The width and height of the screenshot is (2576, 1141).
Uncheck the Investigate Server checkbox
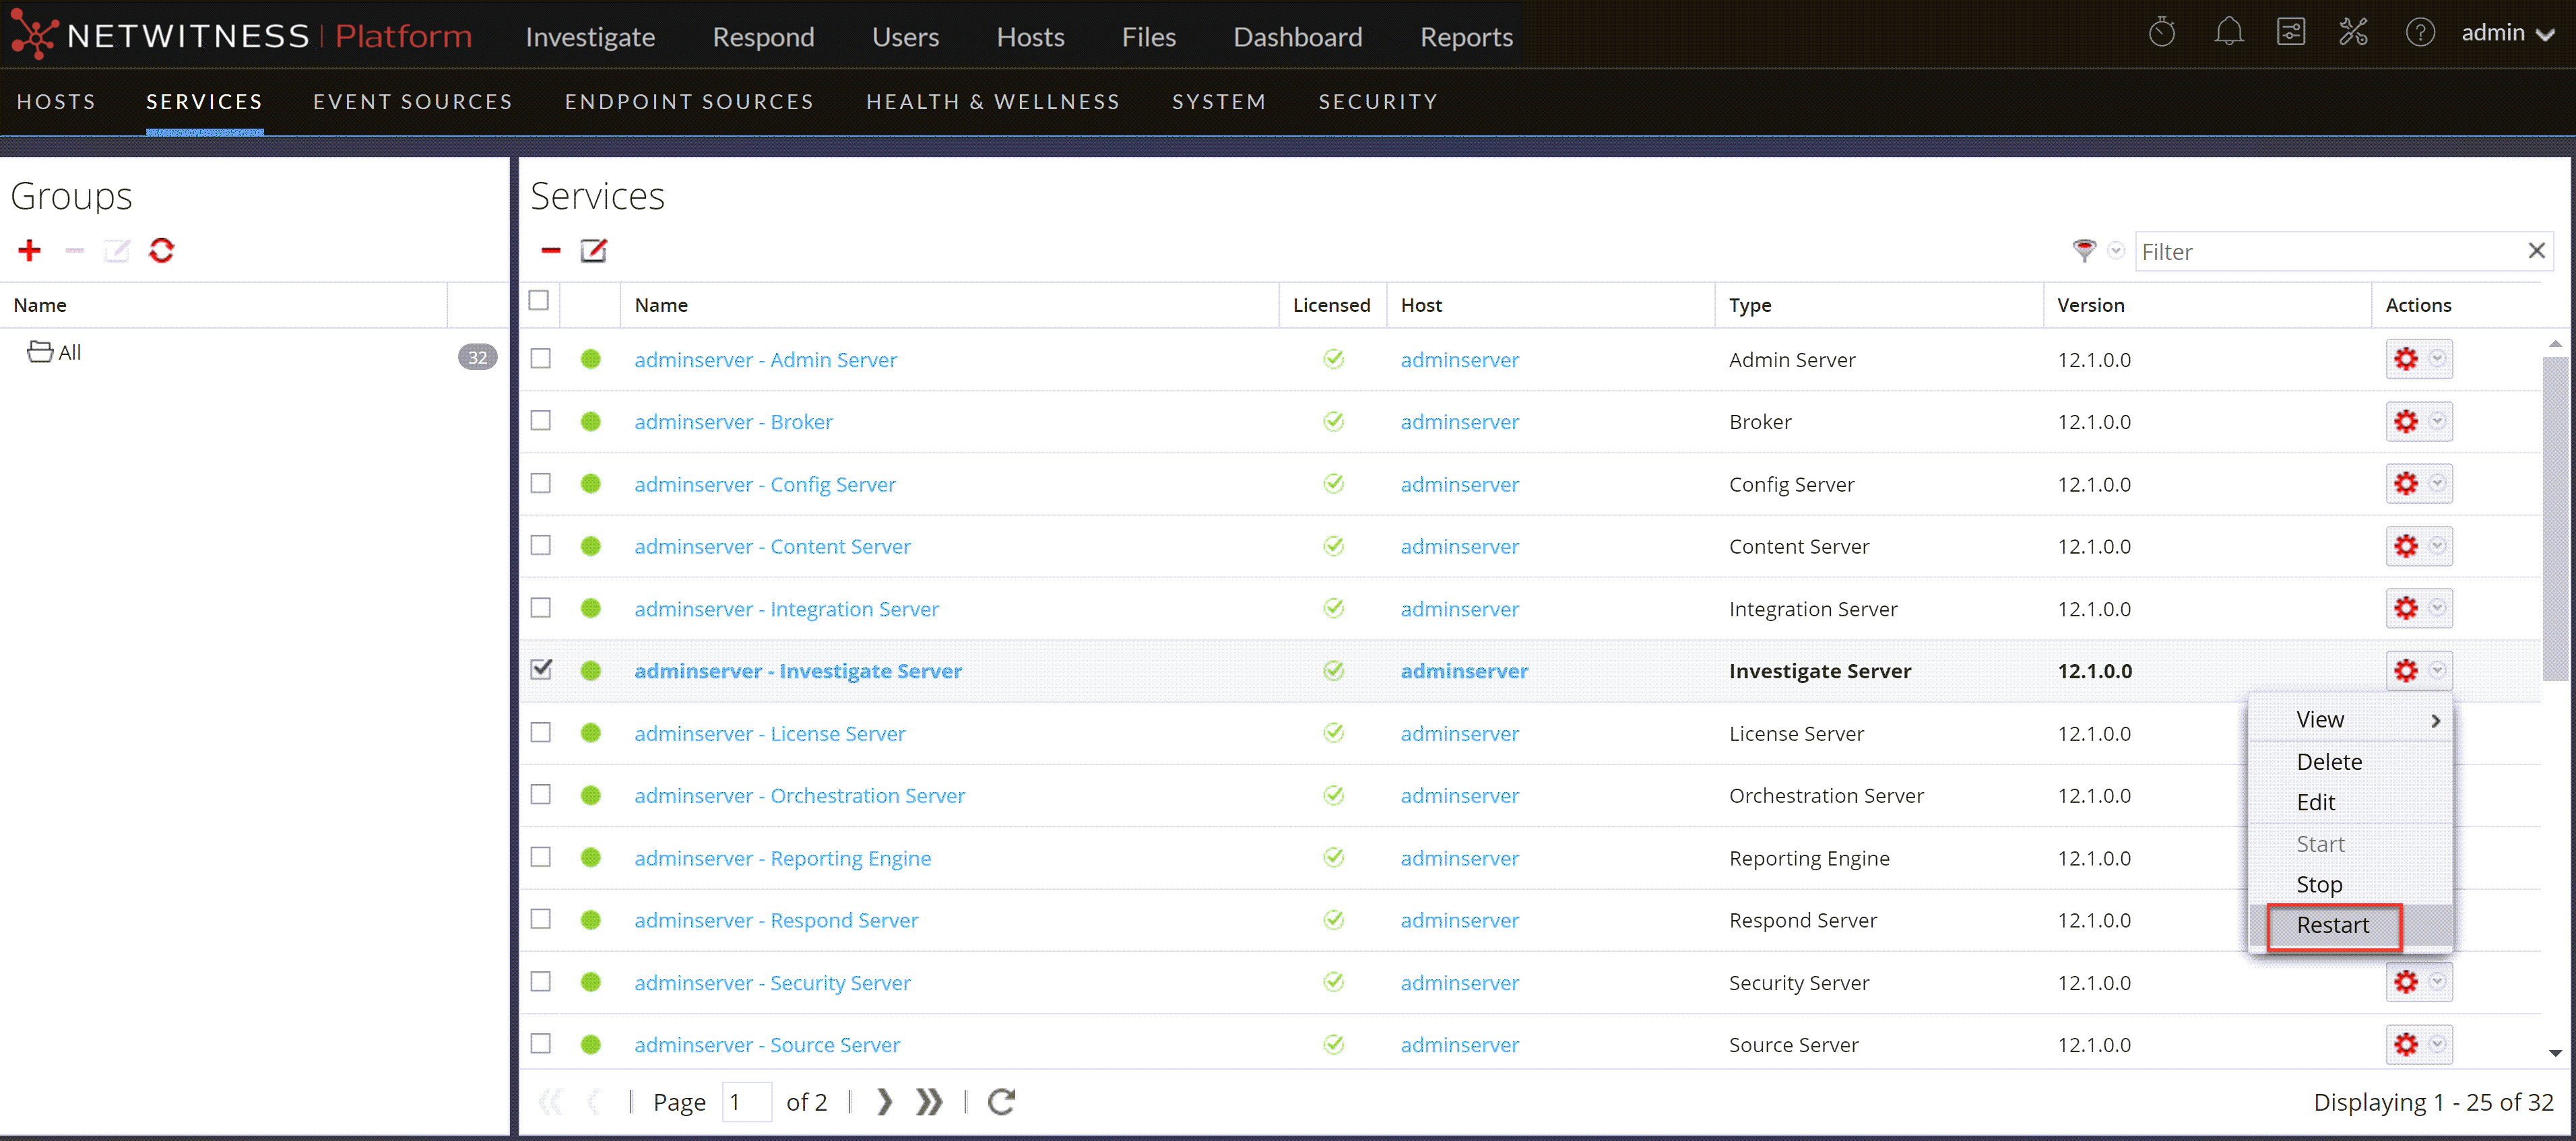click(541, 669)
